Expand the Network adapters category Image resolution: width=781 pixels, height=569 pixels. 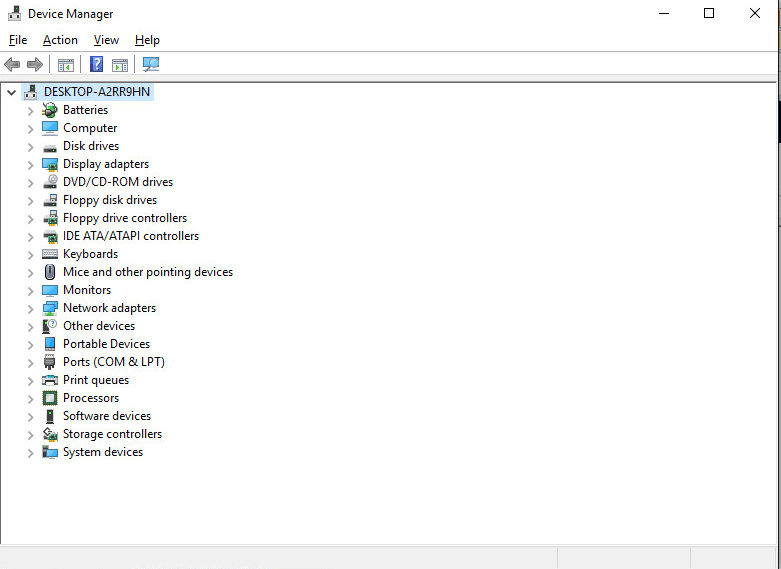click(x=30, y=308)
